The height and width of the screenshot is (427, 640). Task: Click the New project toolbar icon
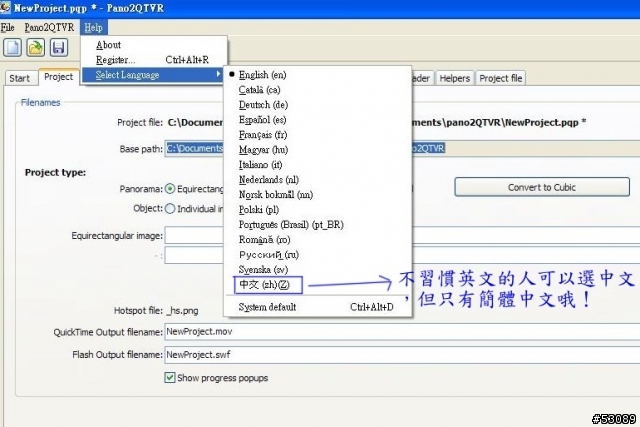pos(12,47)
